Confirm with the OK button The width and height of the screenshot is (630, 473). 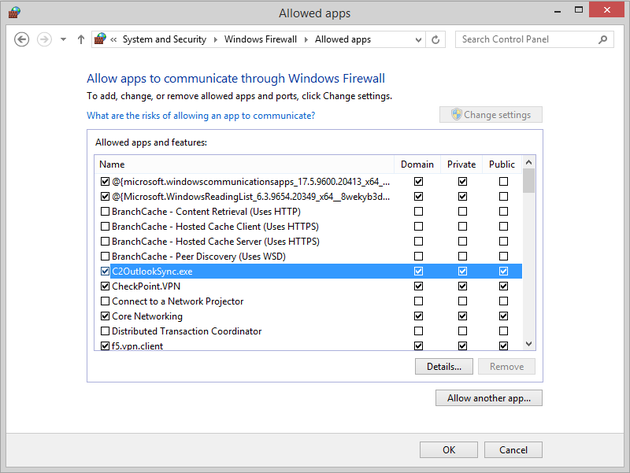pos(449,450)
